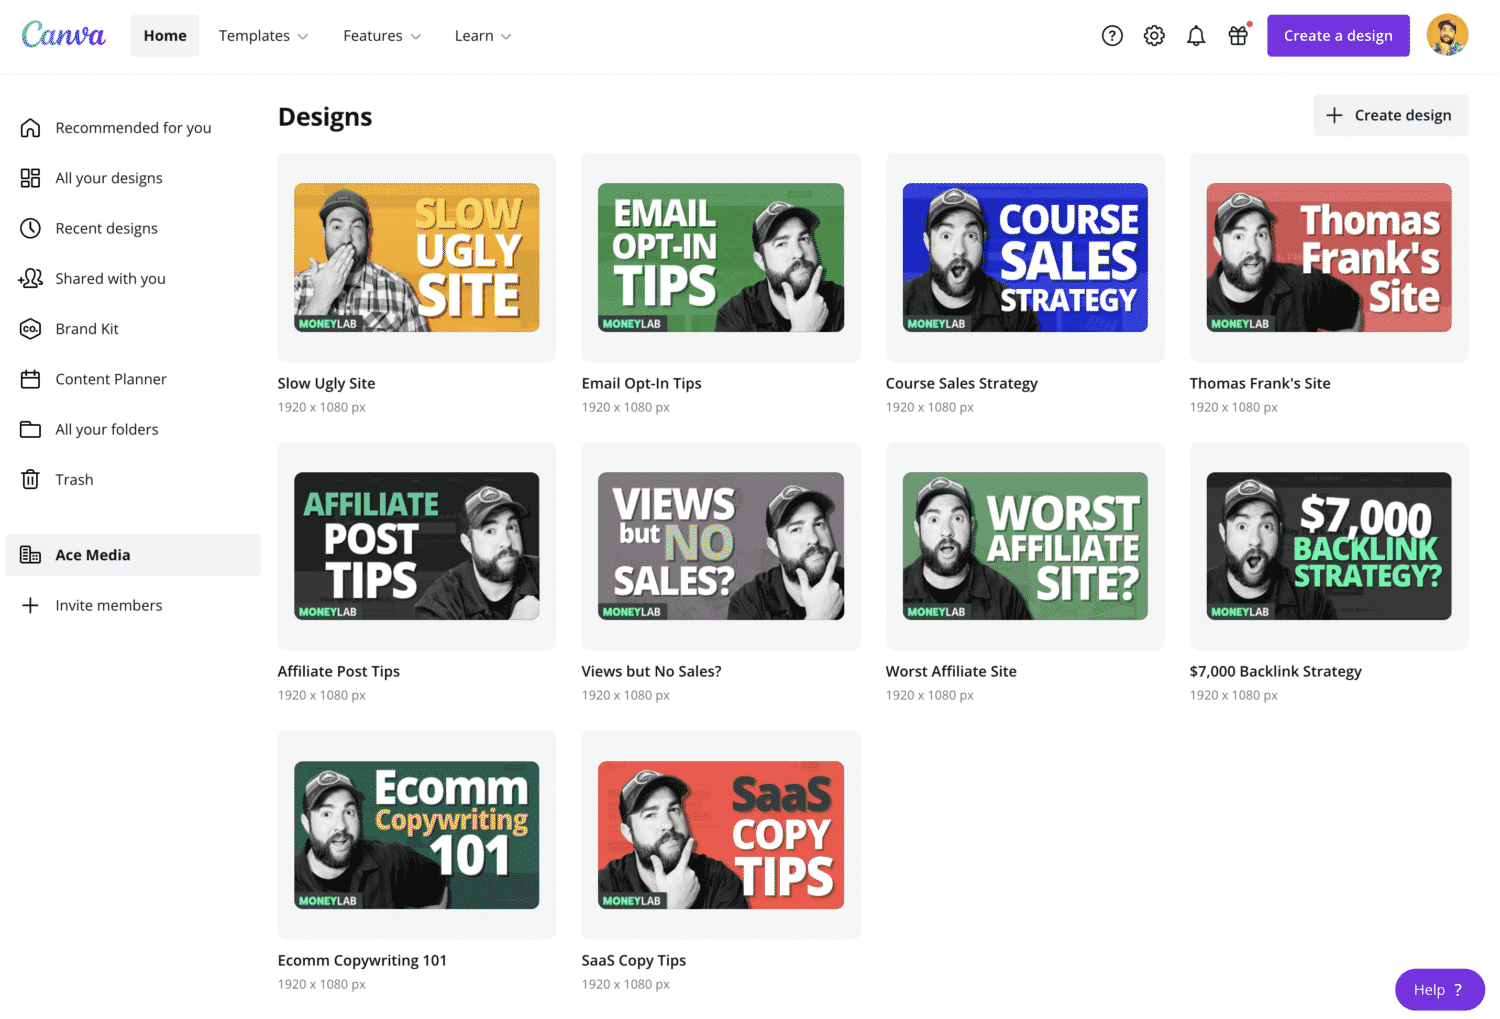Screen dimensions: 1500x1019
Task: Select the Ace Media team
Action: (x=133, y=555)
